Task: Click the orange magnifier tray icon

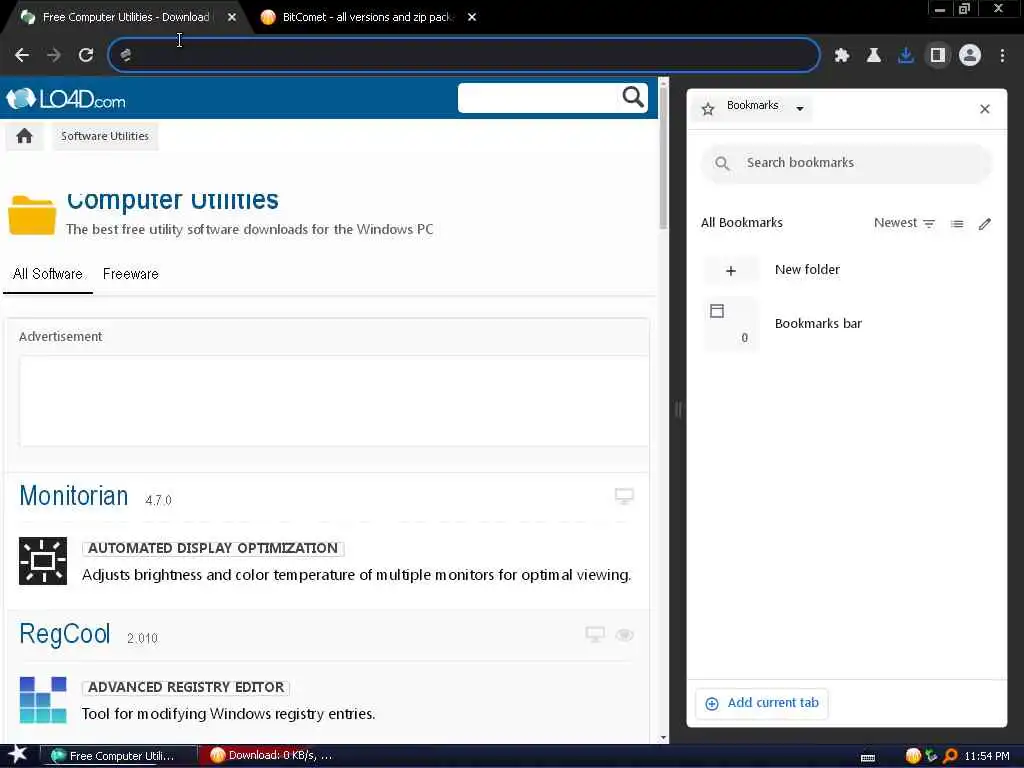Action: 950,756
